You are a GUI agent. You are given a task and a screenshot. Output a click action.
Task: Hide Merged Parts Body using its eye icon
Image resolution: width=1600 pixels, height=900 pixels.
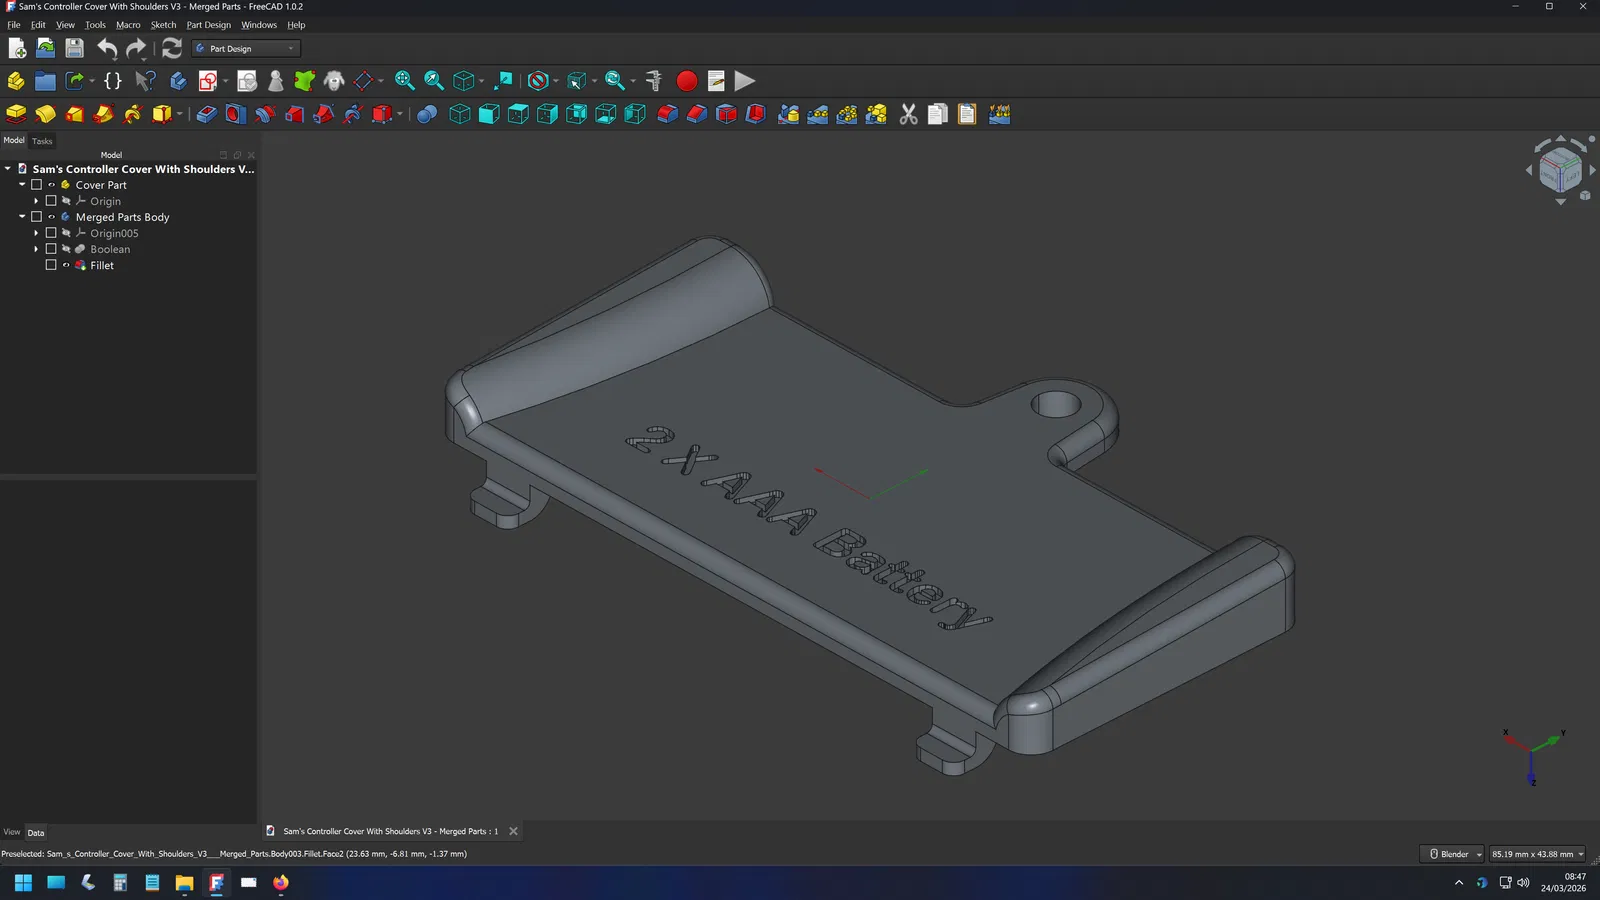pyautogui.click(x=52, y=217)
